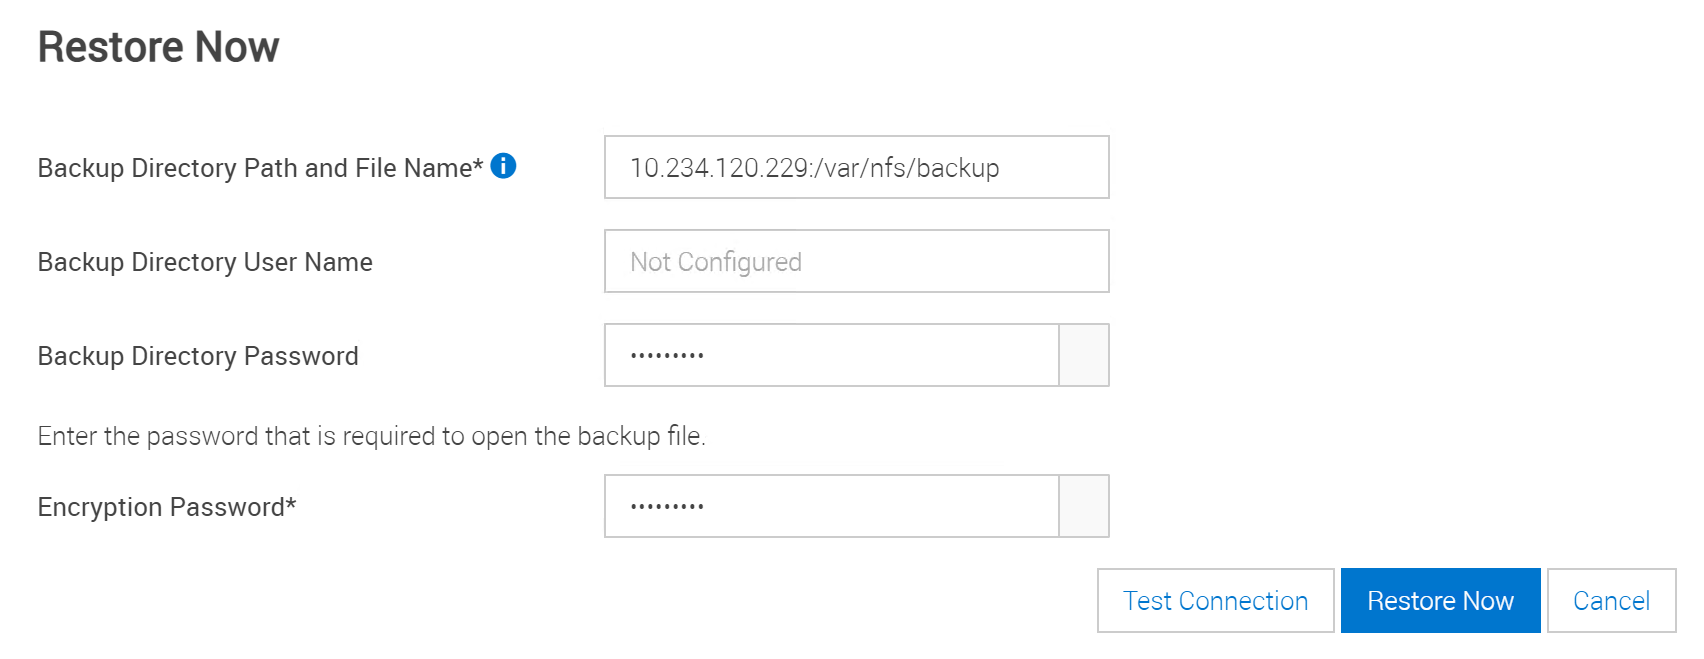Click the masked dots in Backup Directory Password
The height and width of the screenshot is (659, 1704).
tap(667, 356)
